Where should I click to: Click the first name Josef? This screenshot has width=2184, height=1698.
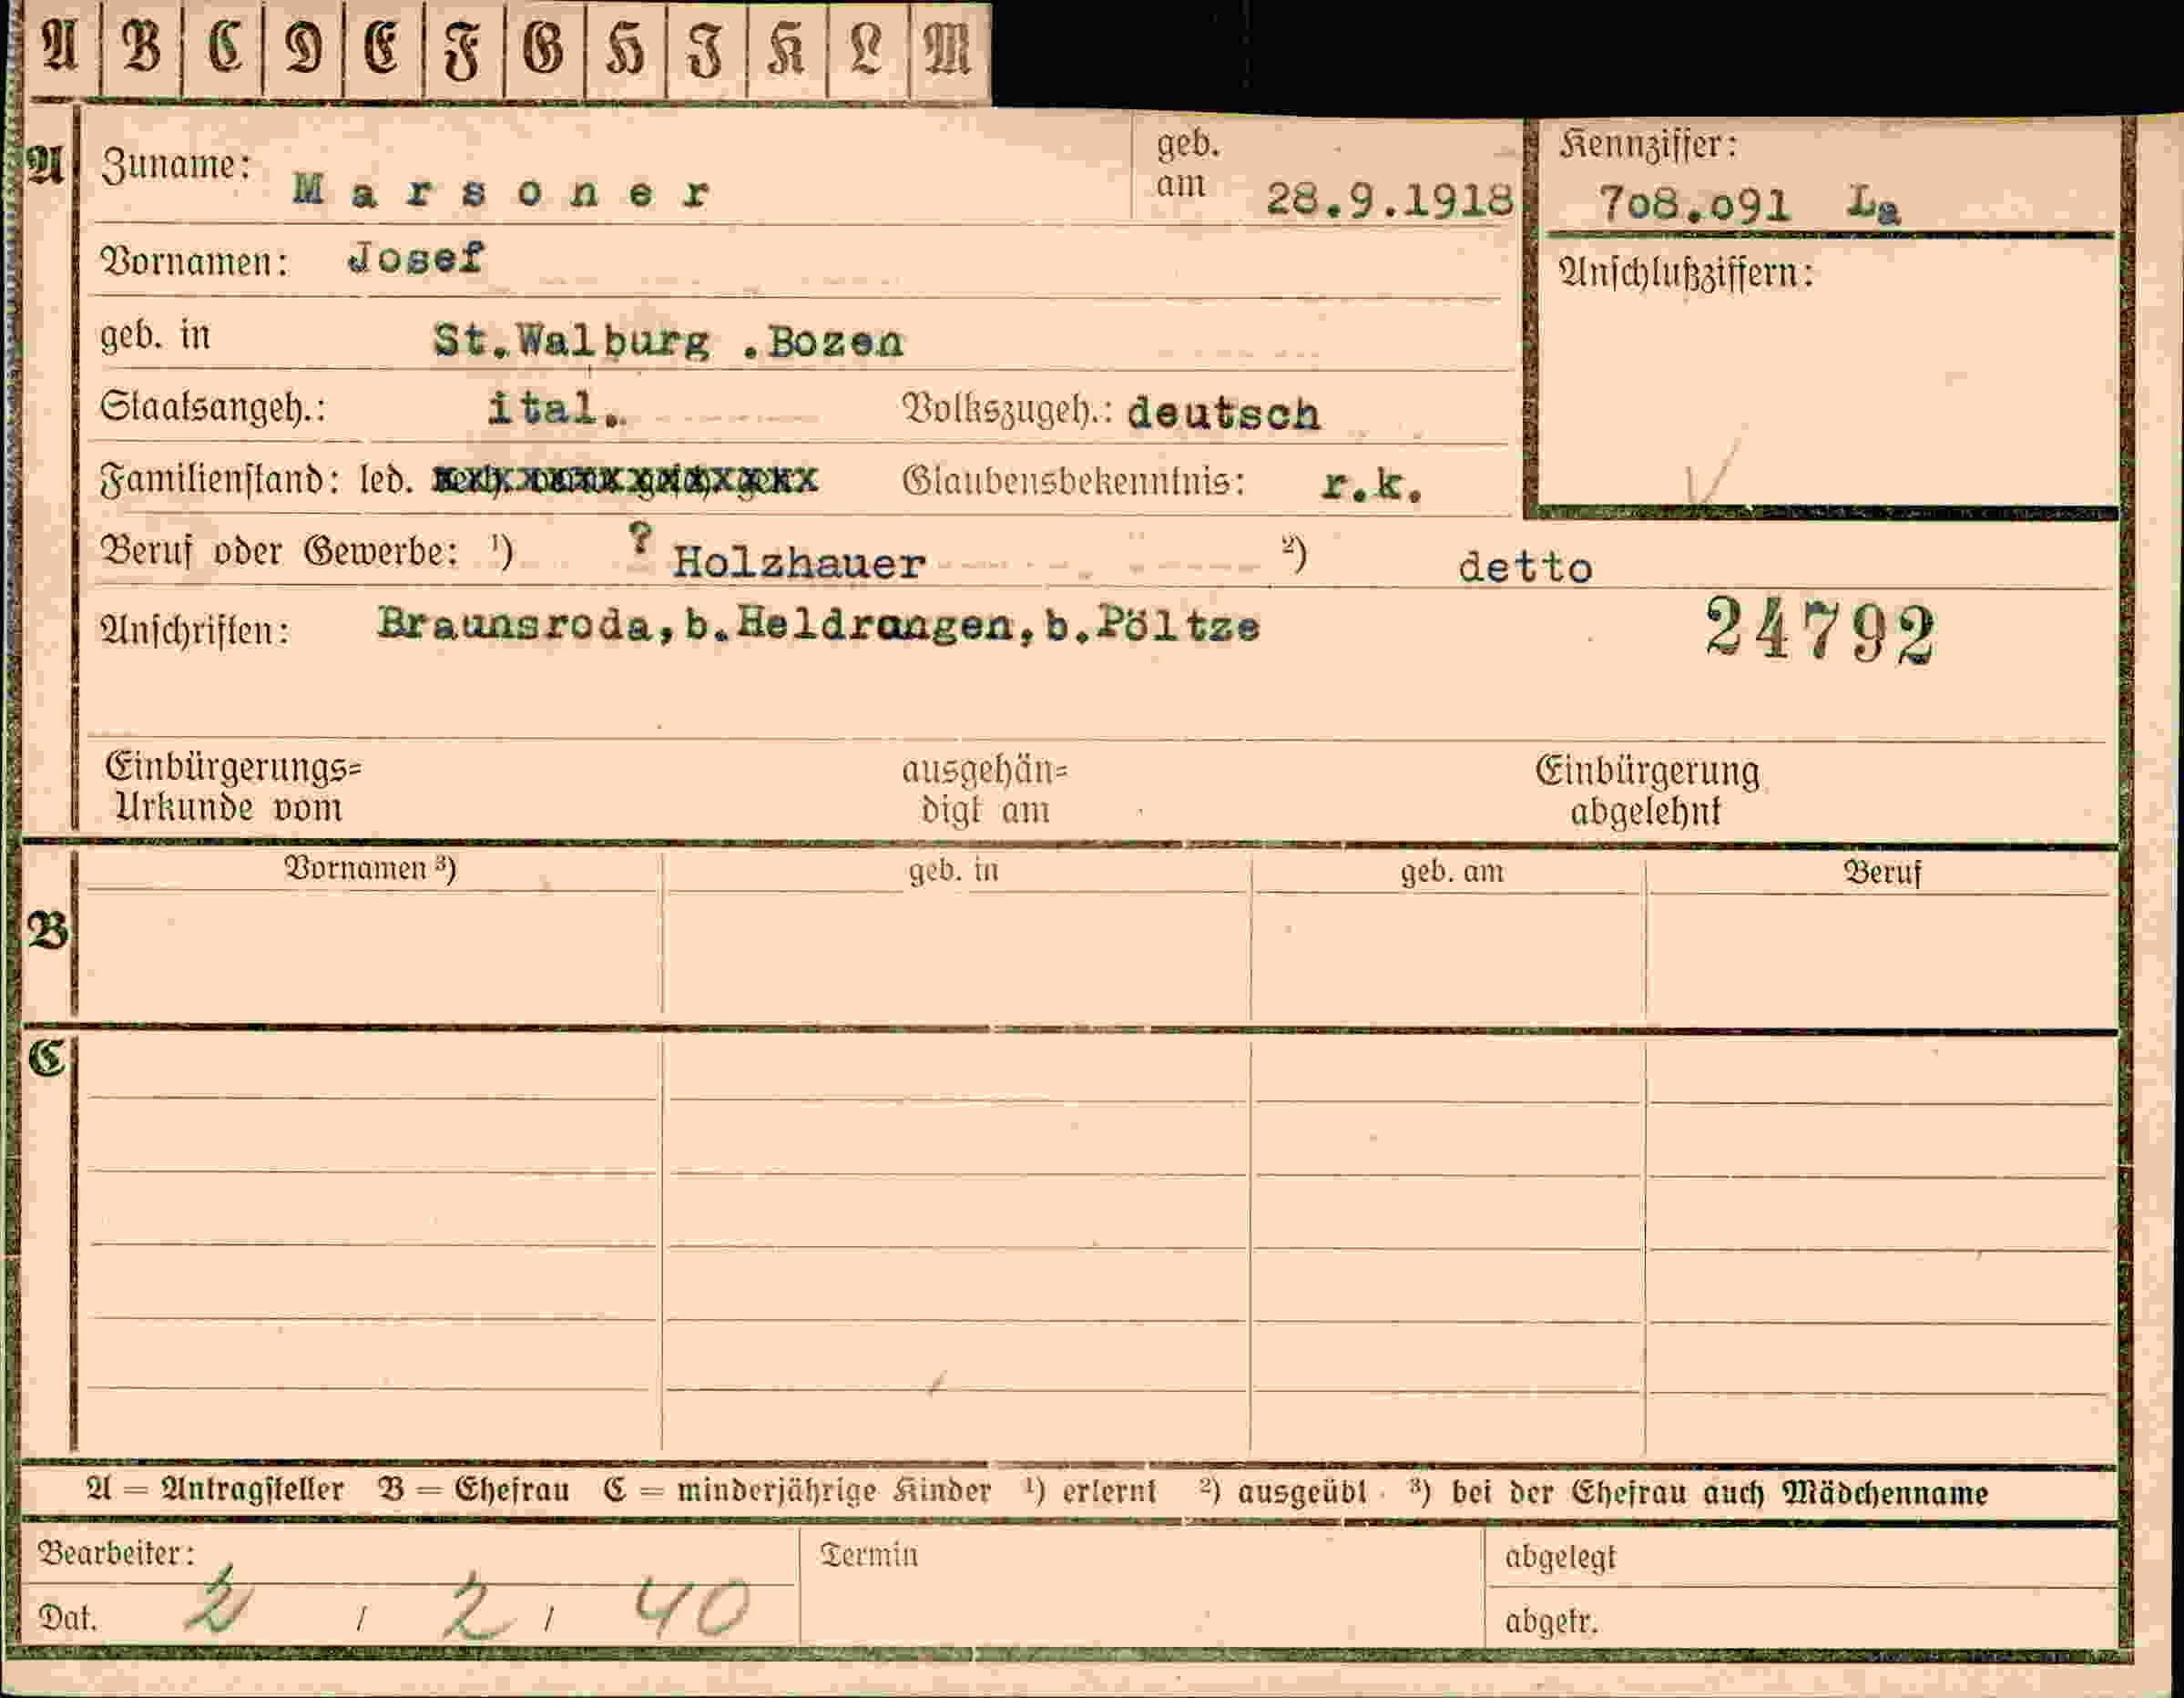click(x=416, y=259)
